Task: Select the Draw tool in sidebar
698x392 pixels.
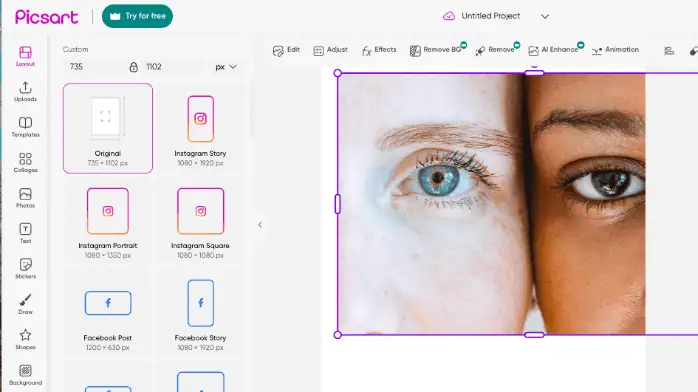Action: click(25, 304)
